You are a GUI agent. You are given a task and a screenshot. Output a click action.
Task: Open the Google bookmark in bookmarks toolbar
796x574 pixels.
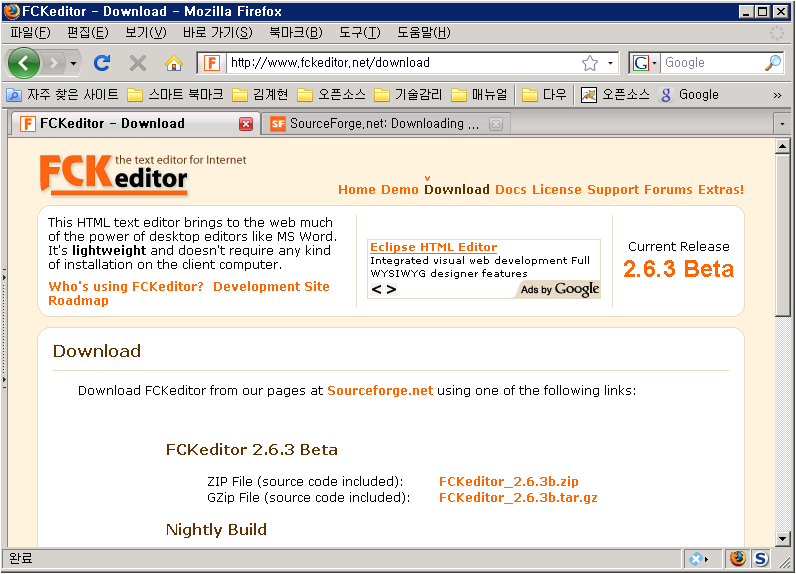pos(688,95)
